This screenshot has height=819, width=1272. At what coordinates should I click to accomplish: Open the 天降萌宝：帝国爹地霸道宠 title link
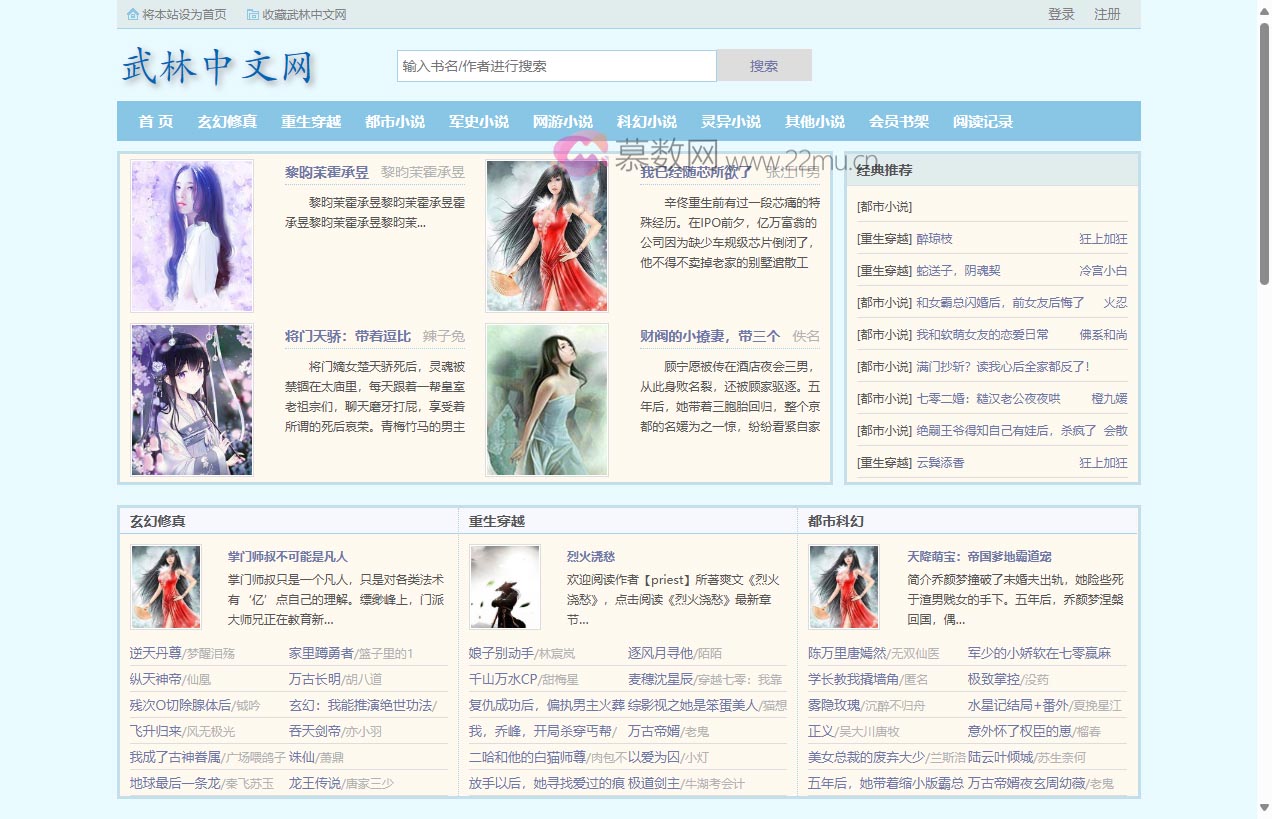click(978, 556)
